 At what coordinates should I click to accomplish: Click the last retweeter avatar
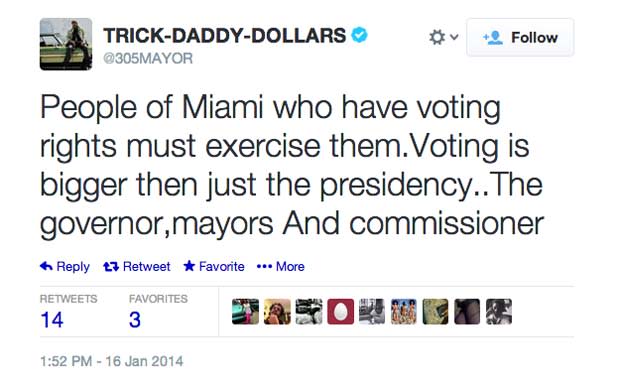[x=499, y=312]
